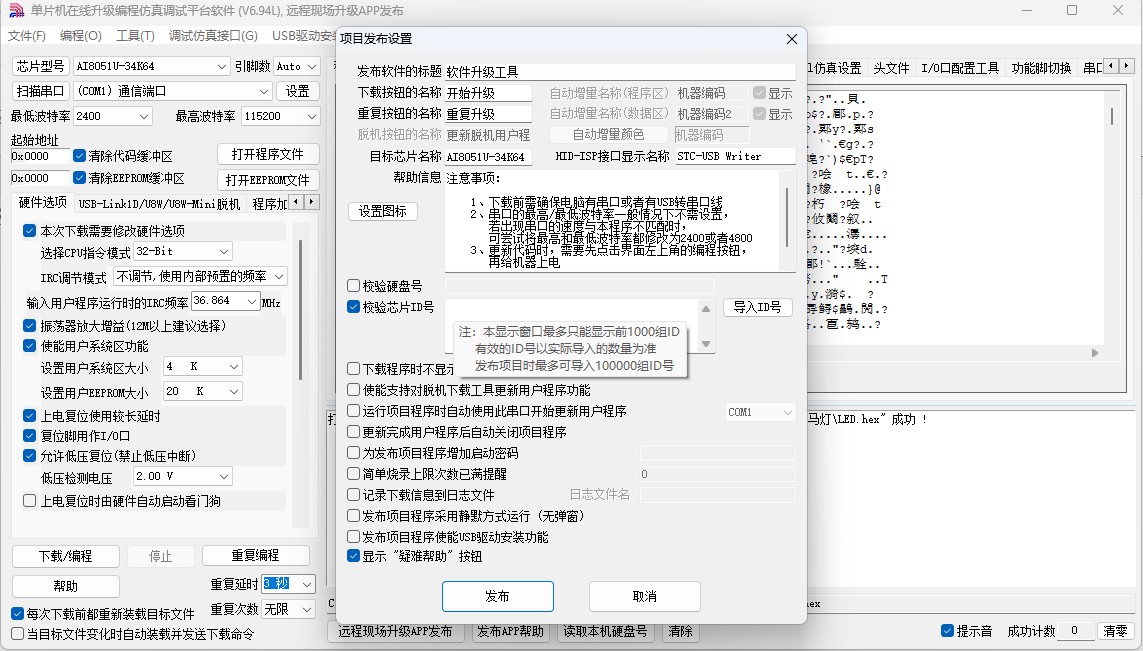
Task: Open 文件(F) menu
Action: 27,36
